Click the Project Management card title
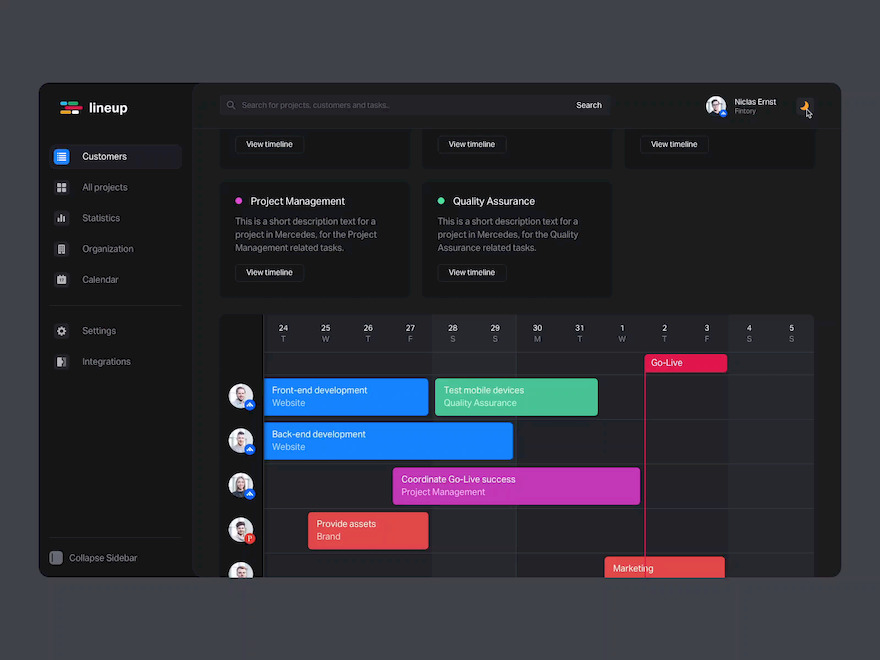Viewport: 880px width, 660px height. pos(297,201)
